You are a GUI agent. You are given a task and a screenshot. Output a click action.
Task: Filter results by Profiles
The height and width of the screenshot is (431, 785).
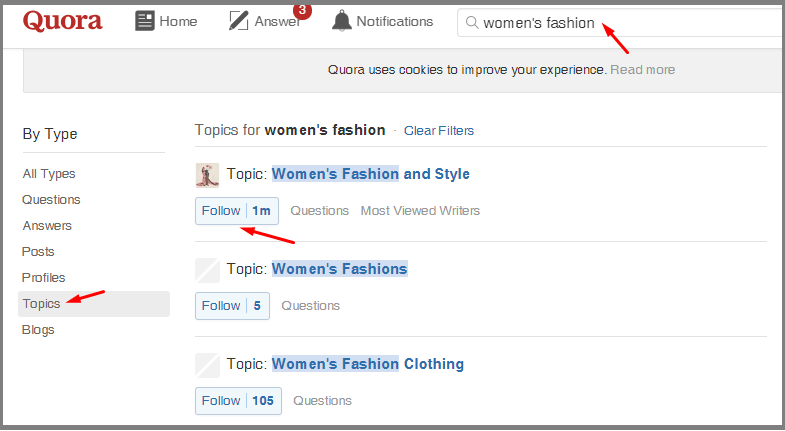point(44,278)
